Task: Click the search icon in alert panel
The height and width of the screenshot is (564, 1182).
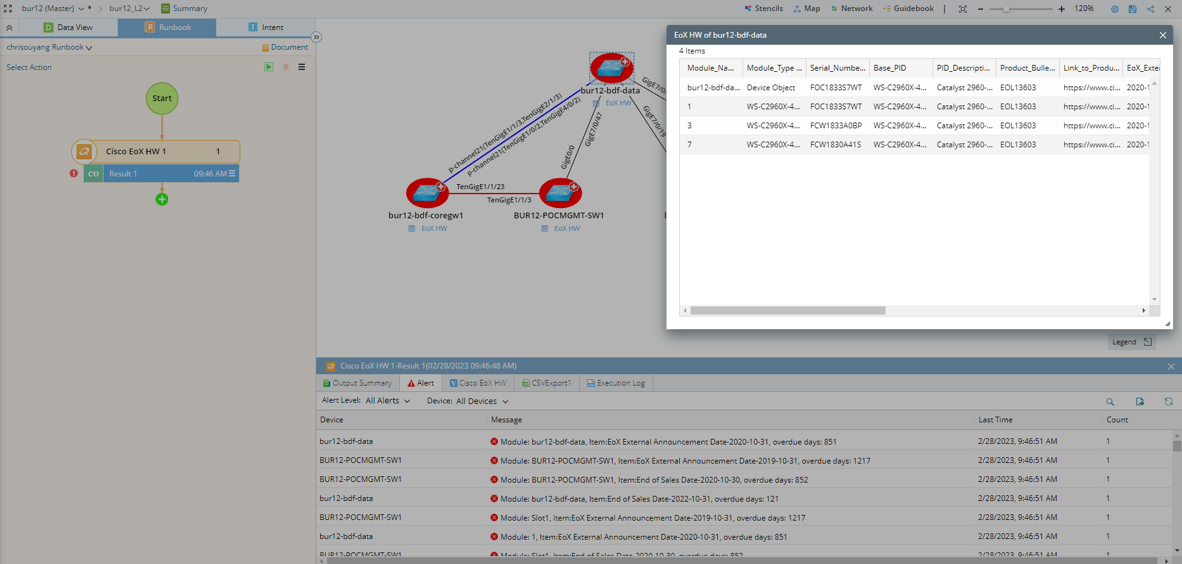Action: click(x=1110, y=402)
